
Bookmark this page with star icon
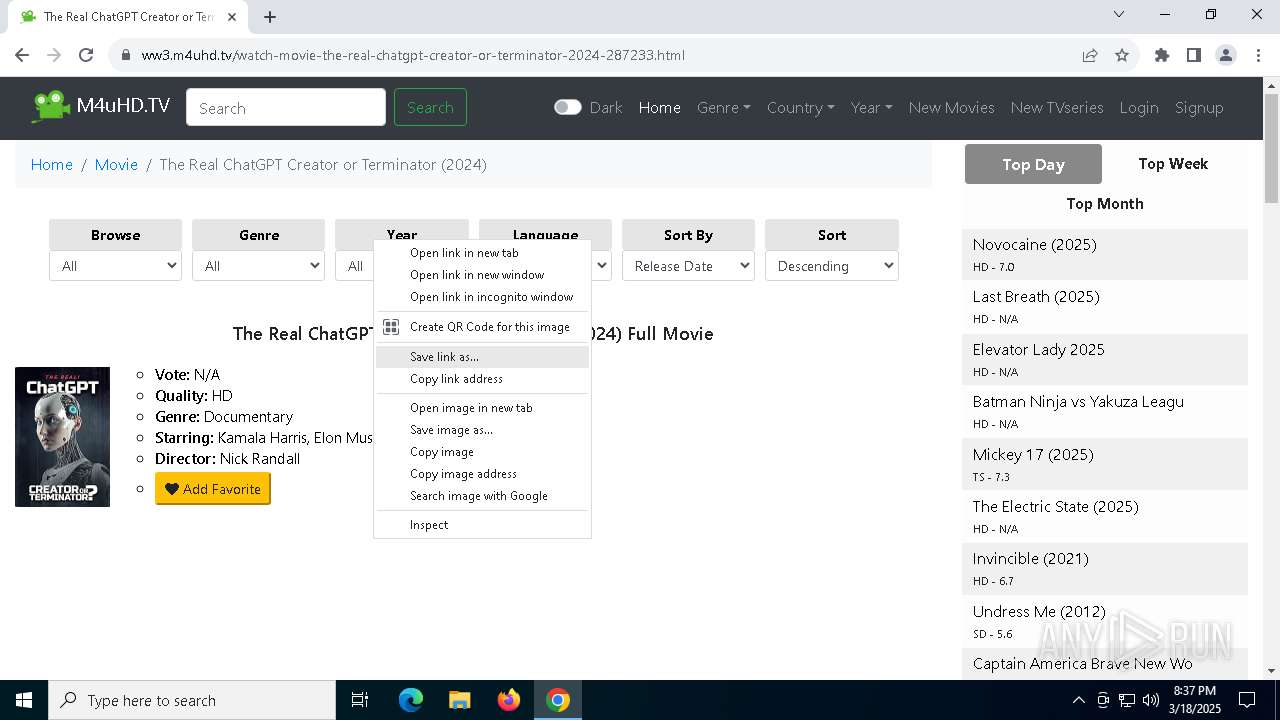pyautogui.click(x=1122, y=55)
